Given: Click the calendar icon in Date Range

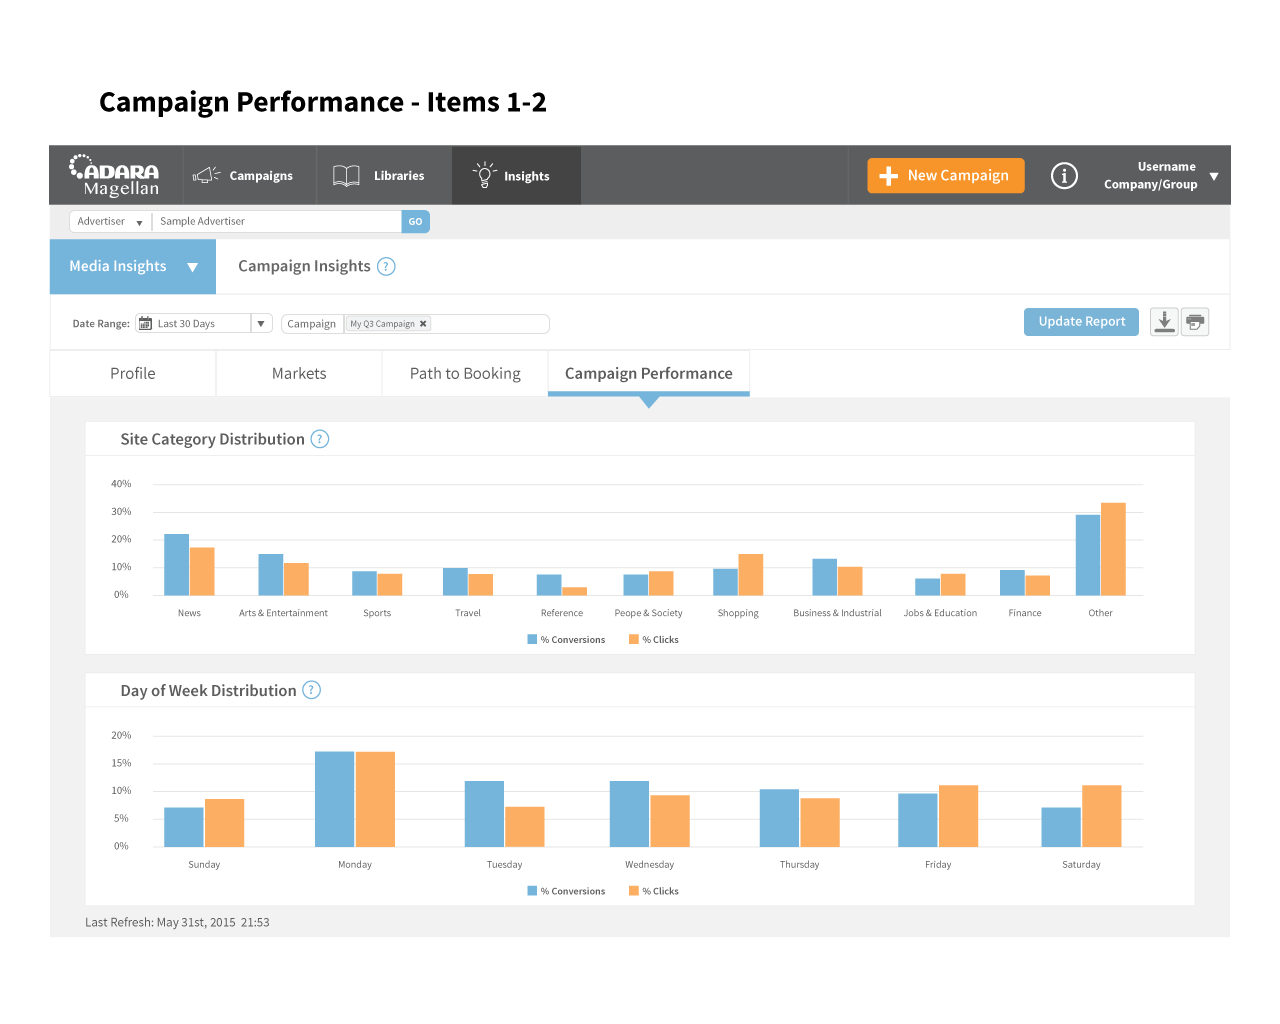Looking at the screenshot, I should point(146,324).
